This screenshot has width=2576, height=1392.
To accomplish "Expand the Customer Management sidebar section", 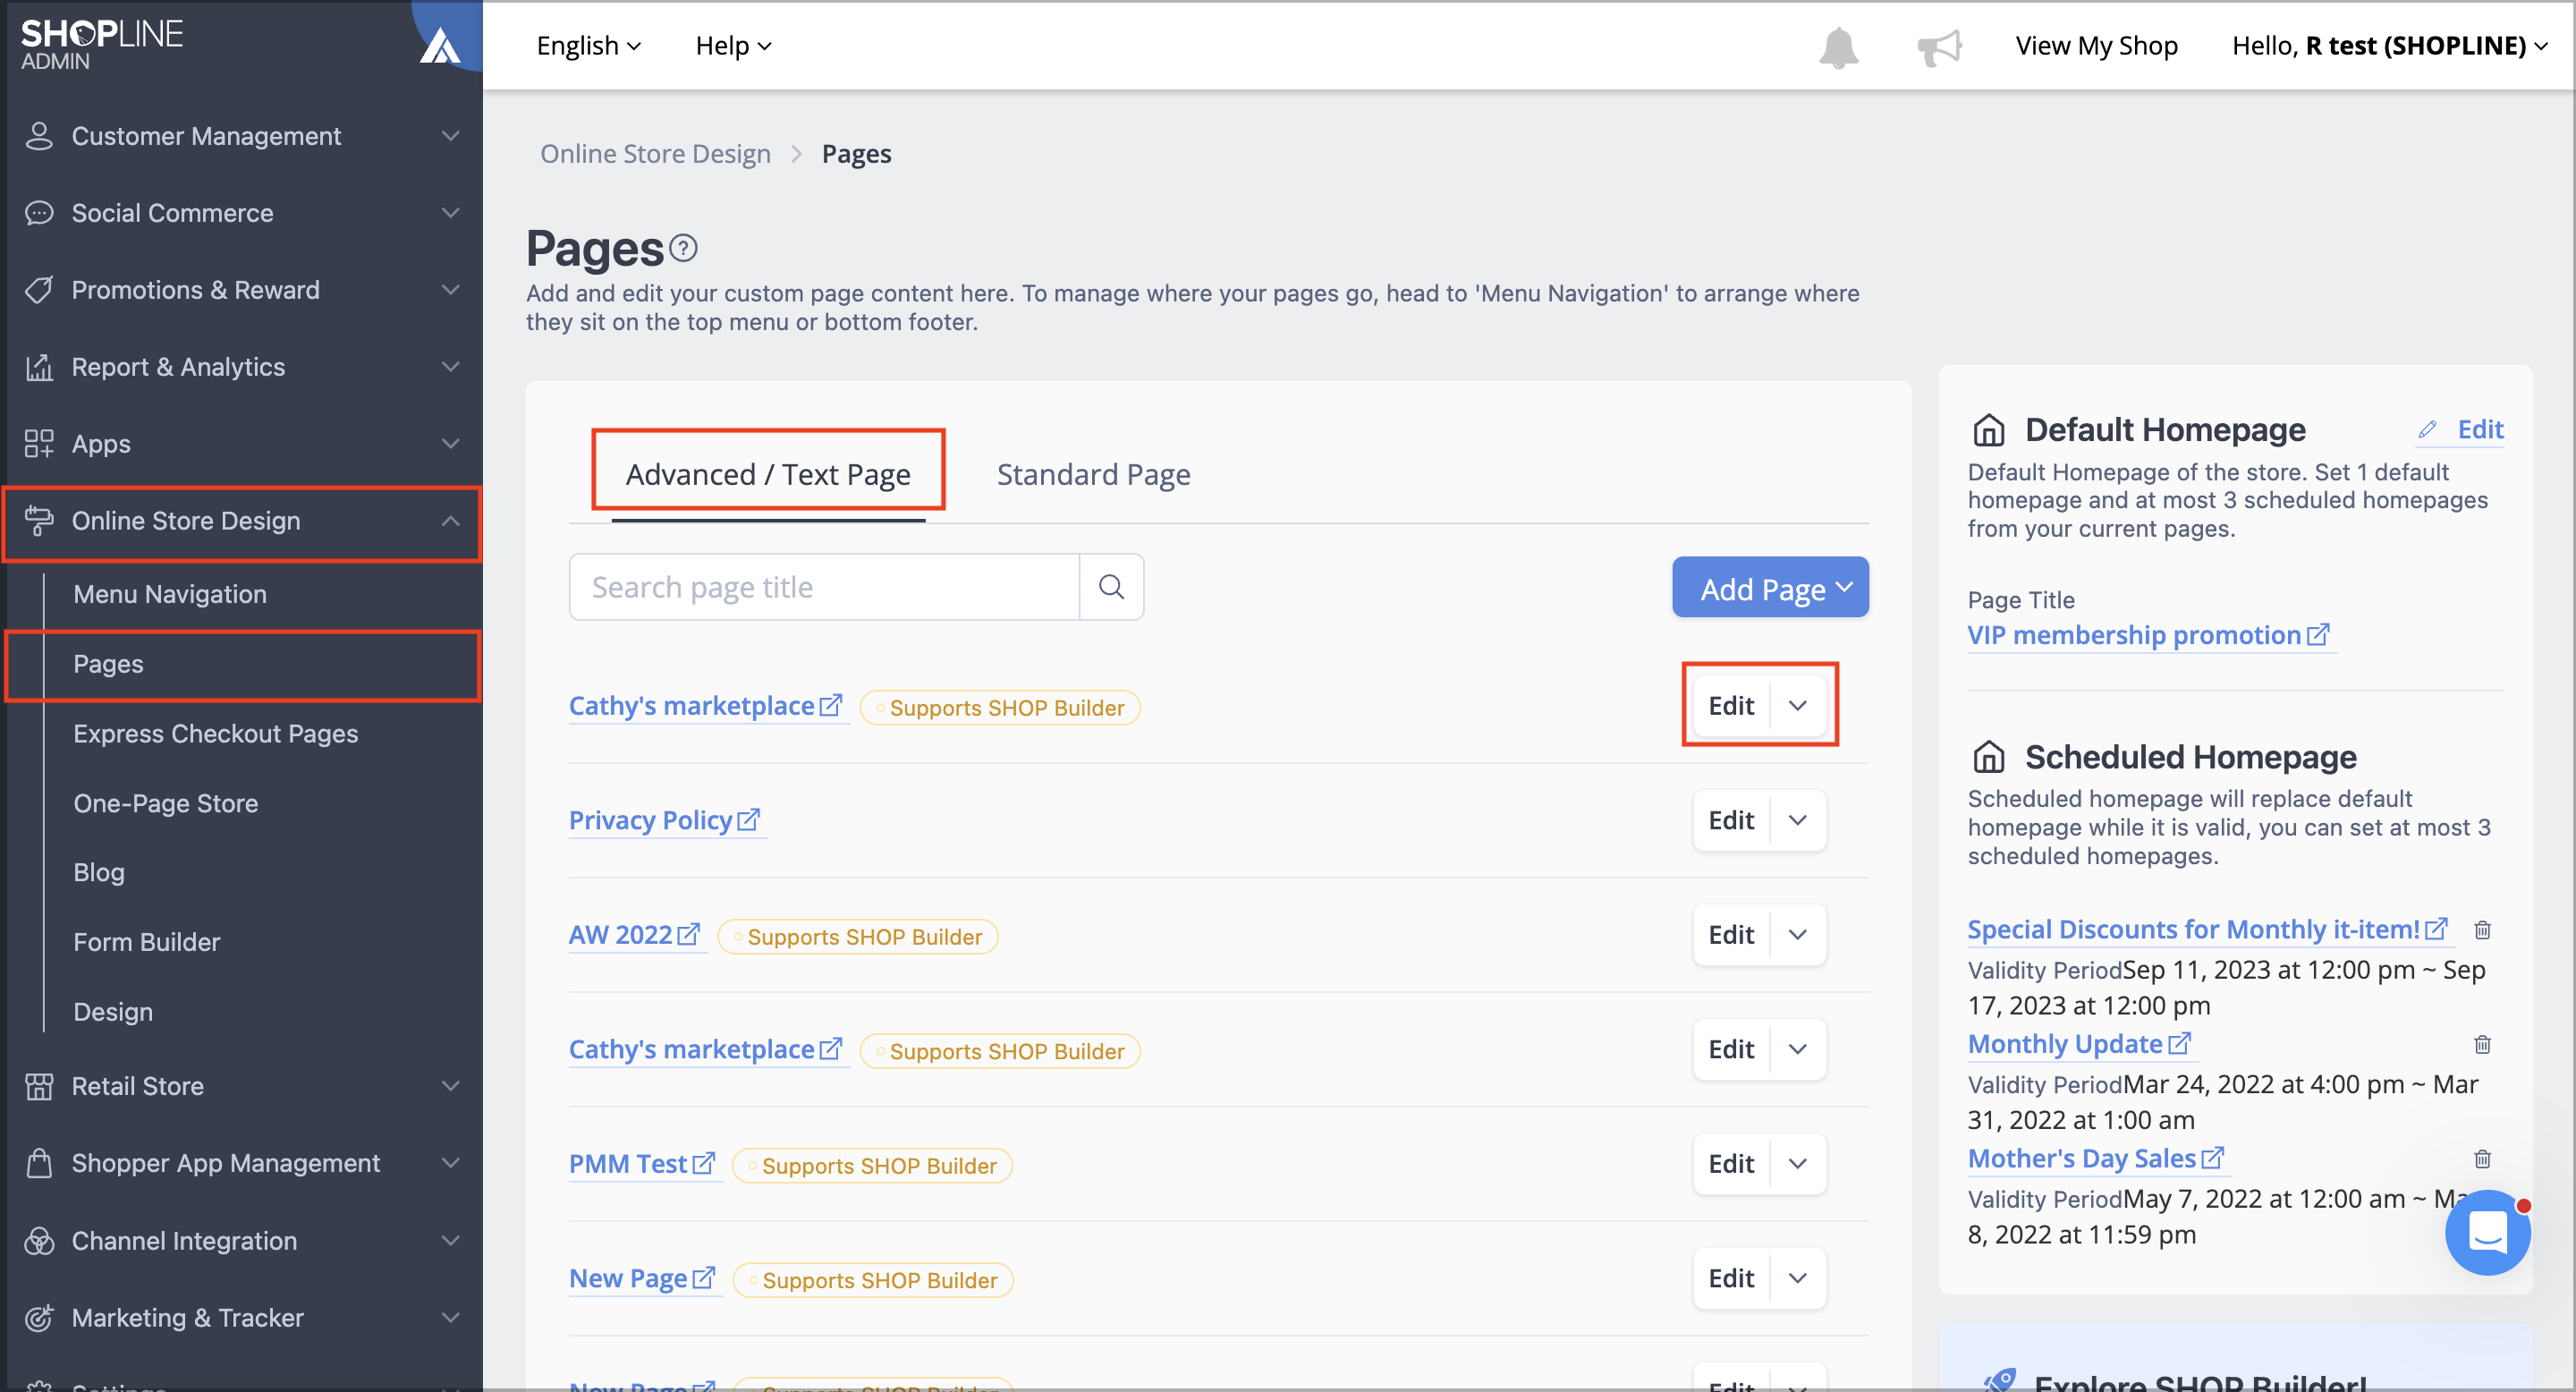I will coord(241,136).
